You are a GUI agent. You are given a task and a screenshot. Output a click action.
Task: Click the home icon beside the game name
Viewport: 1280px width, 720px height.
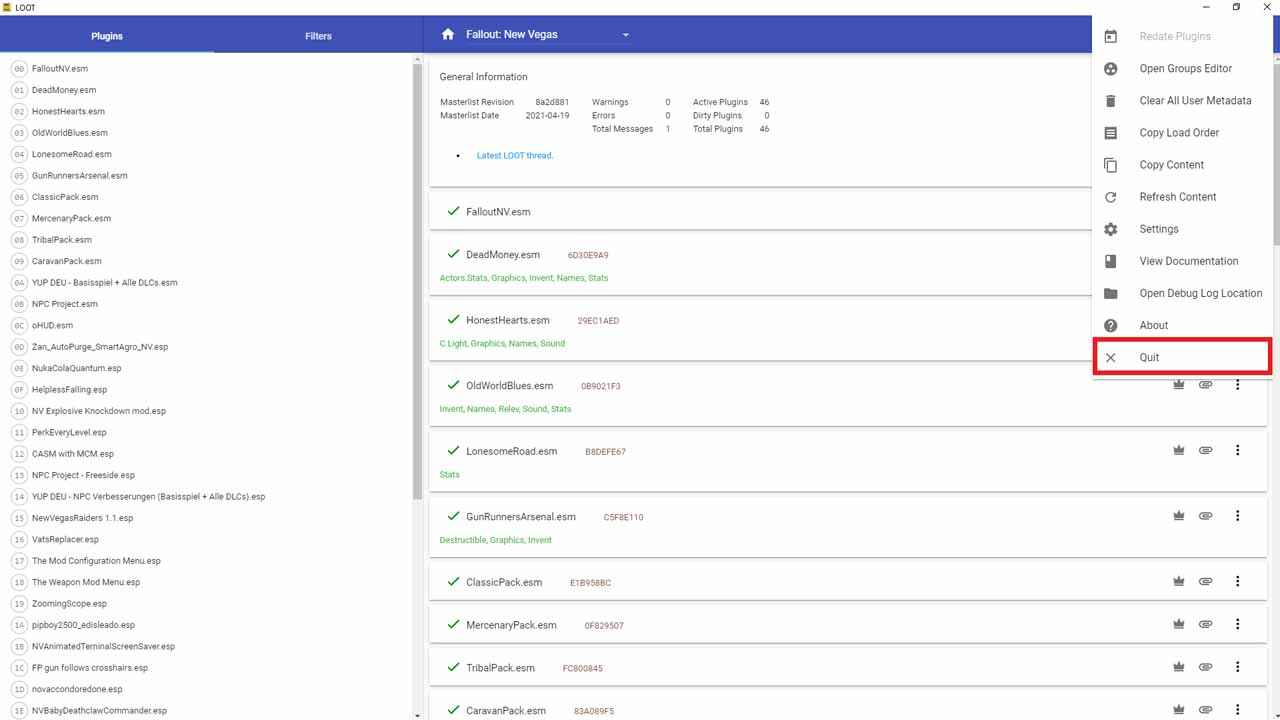pyautogui.click(x=448, y=34)
